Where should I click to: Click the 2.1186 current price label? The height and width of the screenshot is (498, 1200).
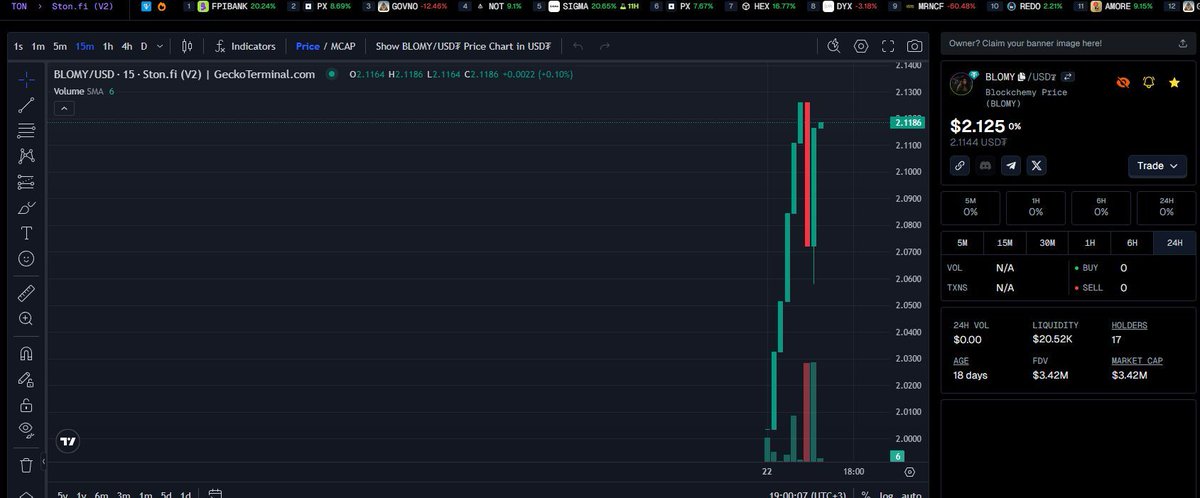click(907, 122)
